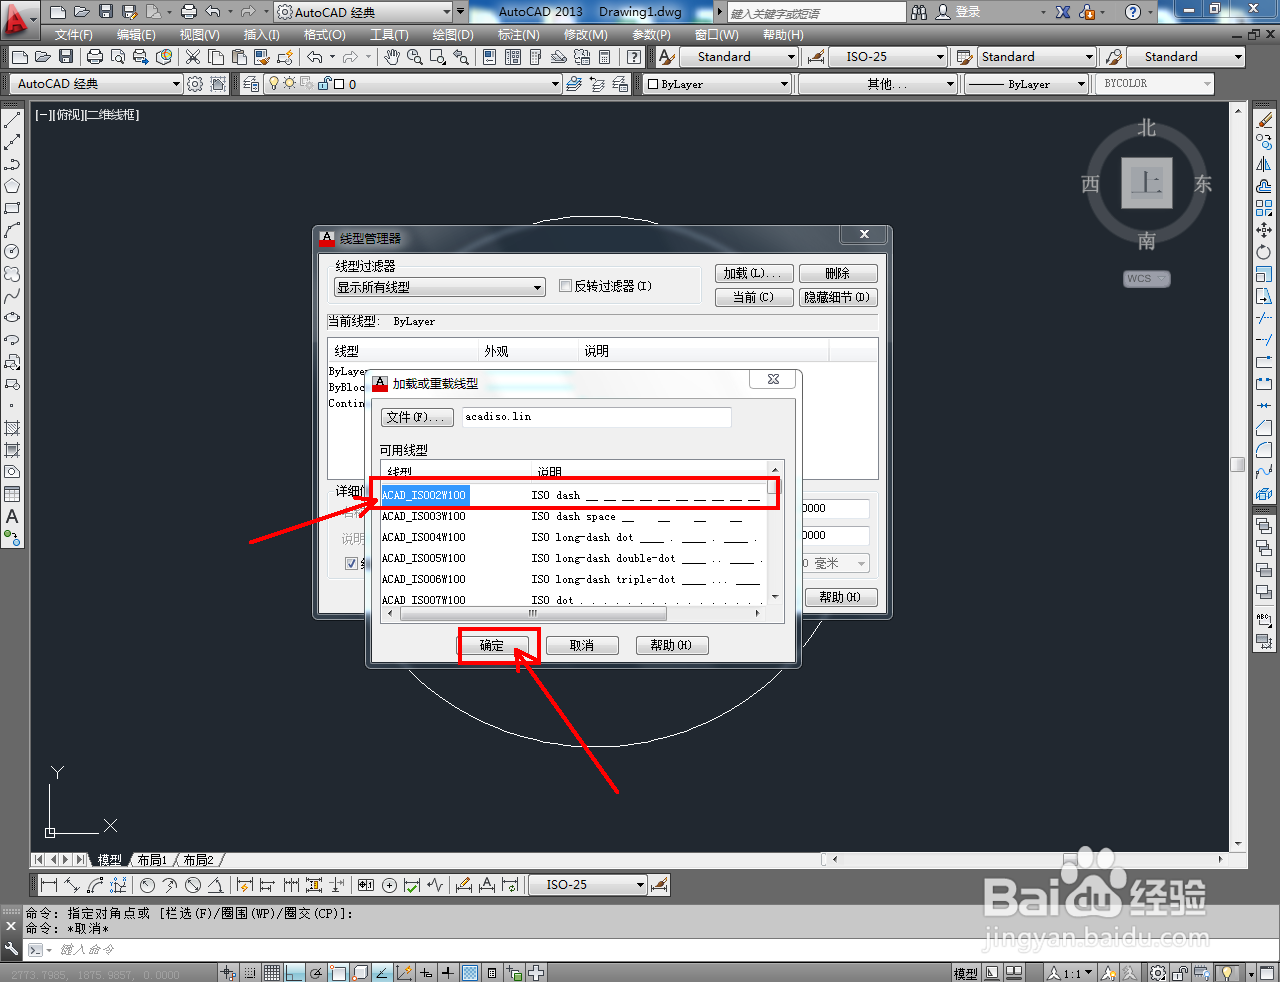Click the Undo arrow icon in standard toolbar
The width and height of the screenshot is (1280, 982).
315,57
